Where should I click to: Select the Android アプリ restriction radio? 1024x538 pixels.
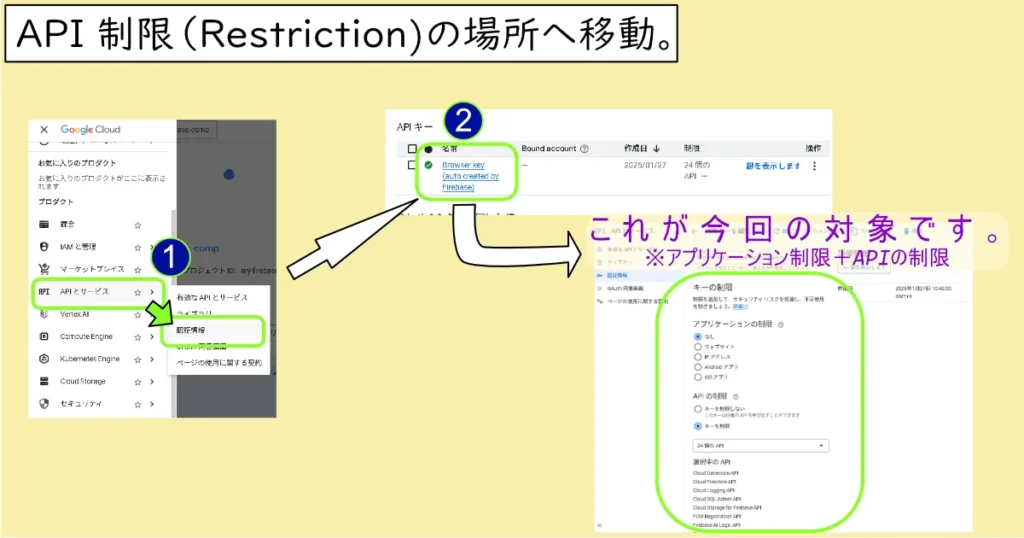pyautogui.click(x=697, y=367)
